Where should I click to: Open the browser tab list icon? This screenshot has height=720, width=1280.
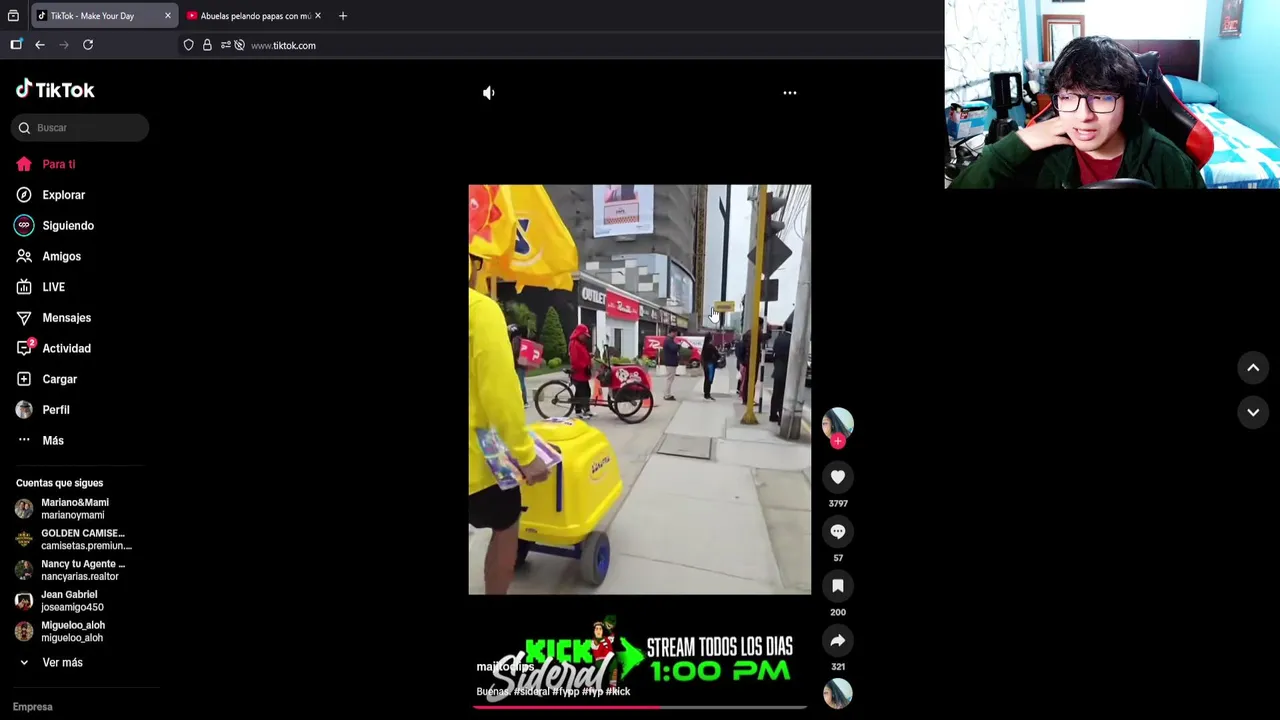point(13,16)
